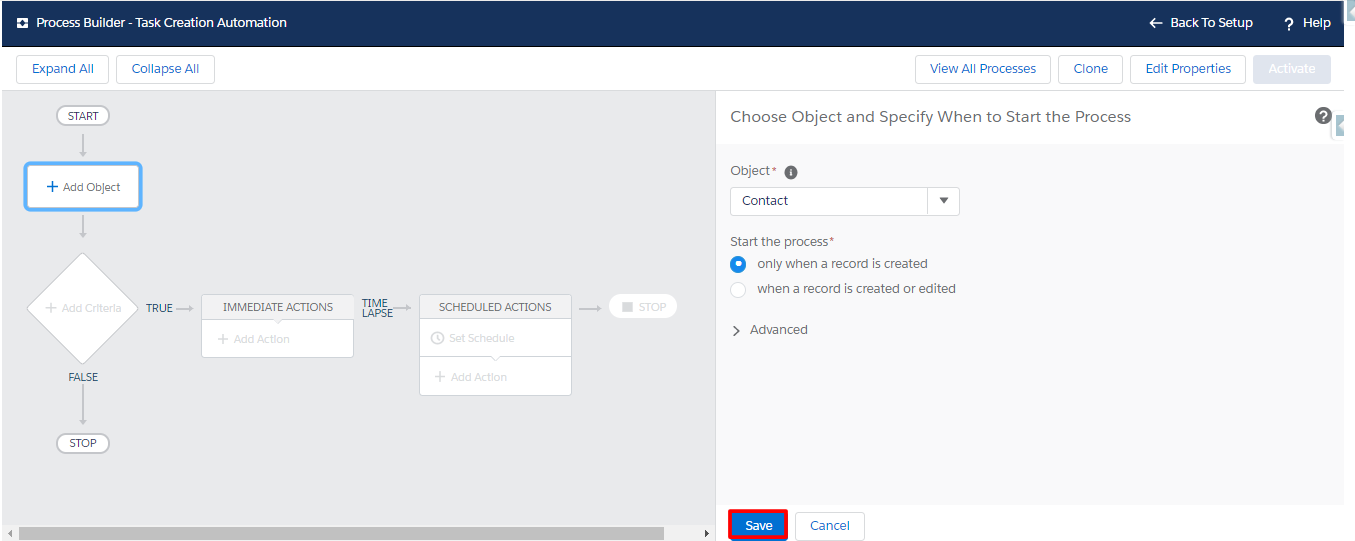The width and height of the screenshot is (1355, 541).
Task: Click the START node
Action: coord(83,116)
